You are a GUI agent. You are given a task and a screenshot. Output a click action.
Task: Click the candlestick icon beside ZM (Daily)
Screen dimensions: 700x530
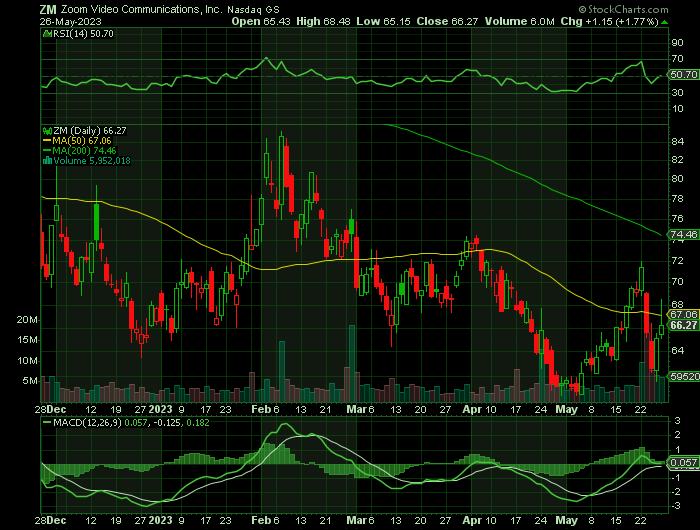pyautogui.click(x=47, y=131)
